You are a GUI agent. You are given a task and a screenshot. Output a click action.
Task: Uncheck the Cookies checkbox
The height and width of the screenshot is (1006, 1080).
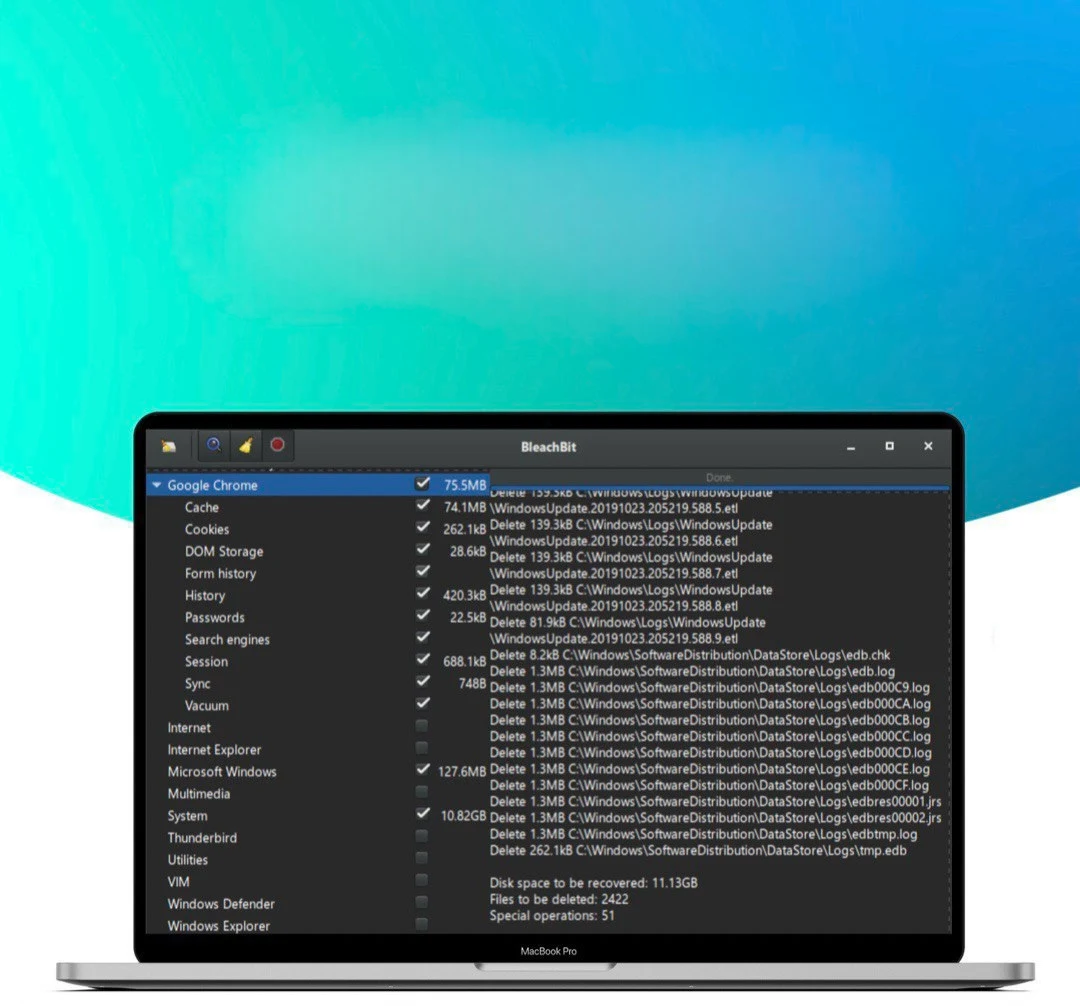point(423,527)
